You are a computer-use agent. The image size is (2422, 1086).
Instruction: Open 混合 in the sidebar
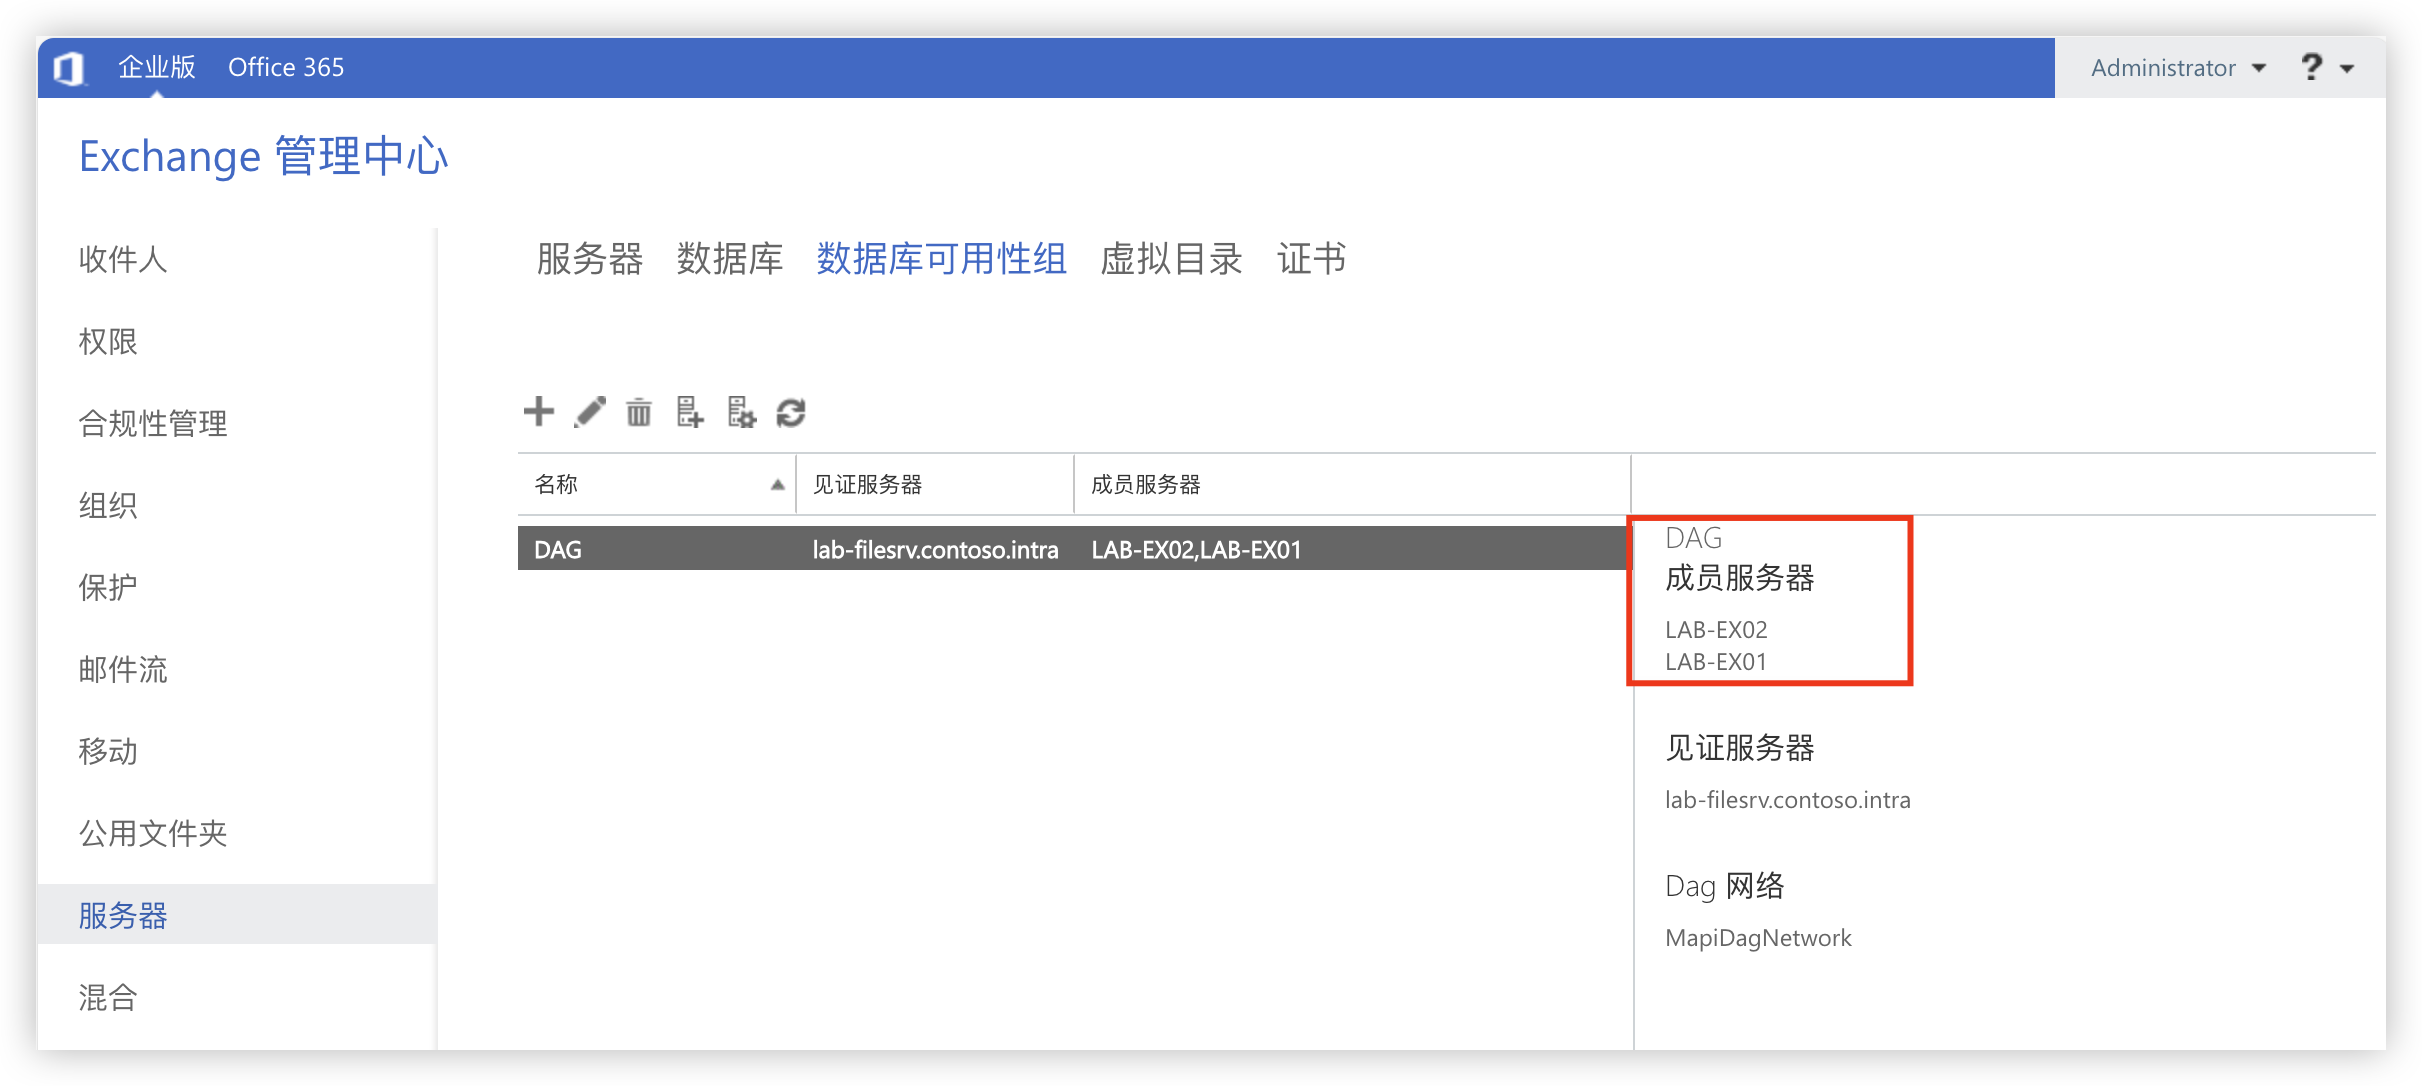108,997
